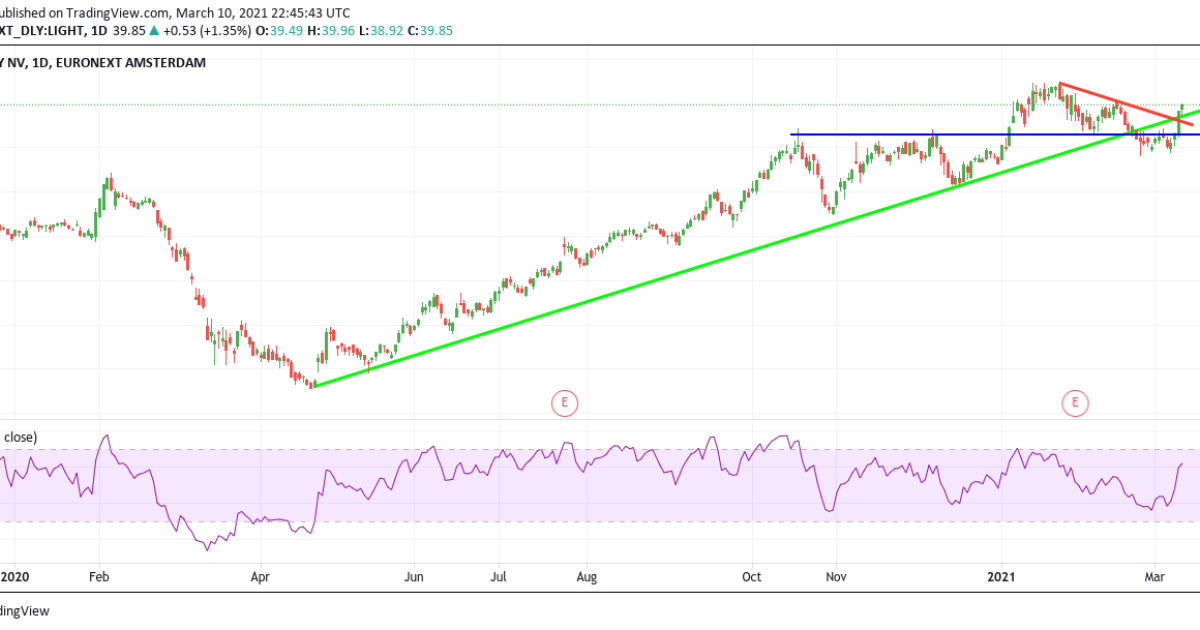Click the Jul label on the time axis
Screen dimensions: 1200x630
point(498,577)
